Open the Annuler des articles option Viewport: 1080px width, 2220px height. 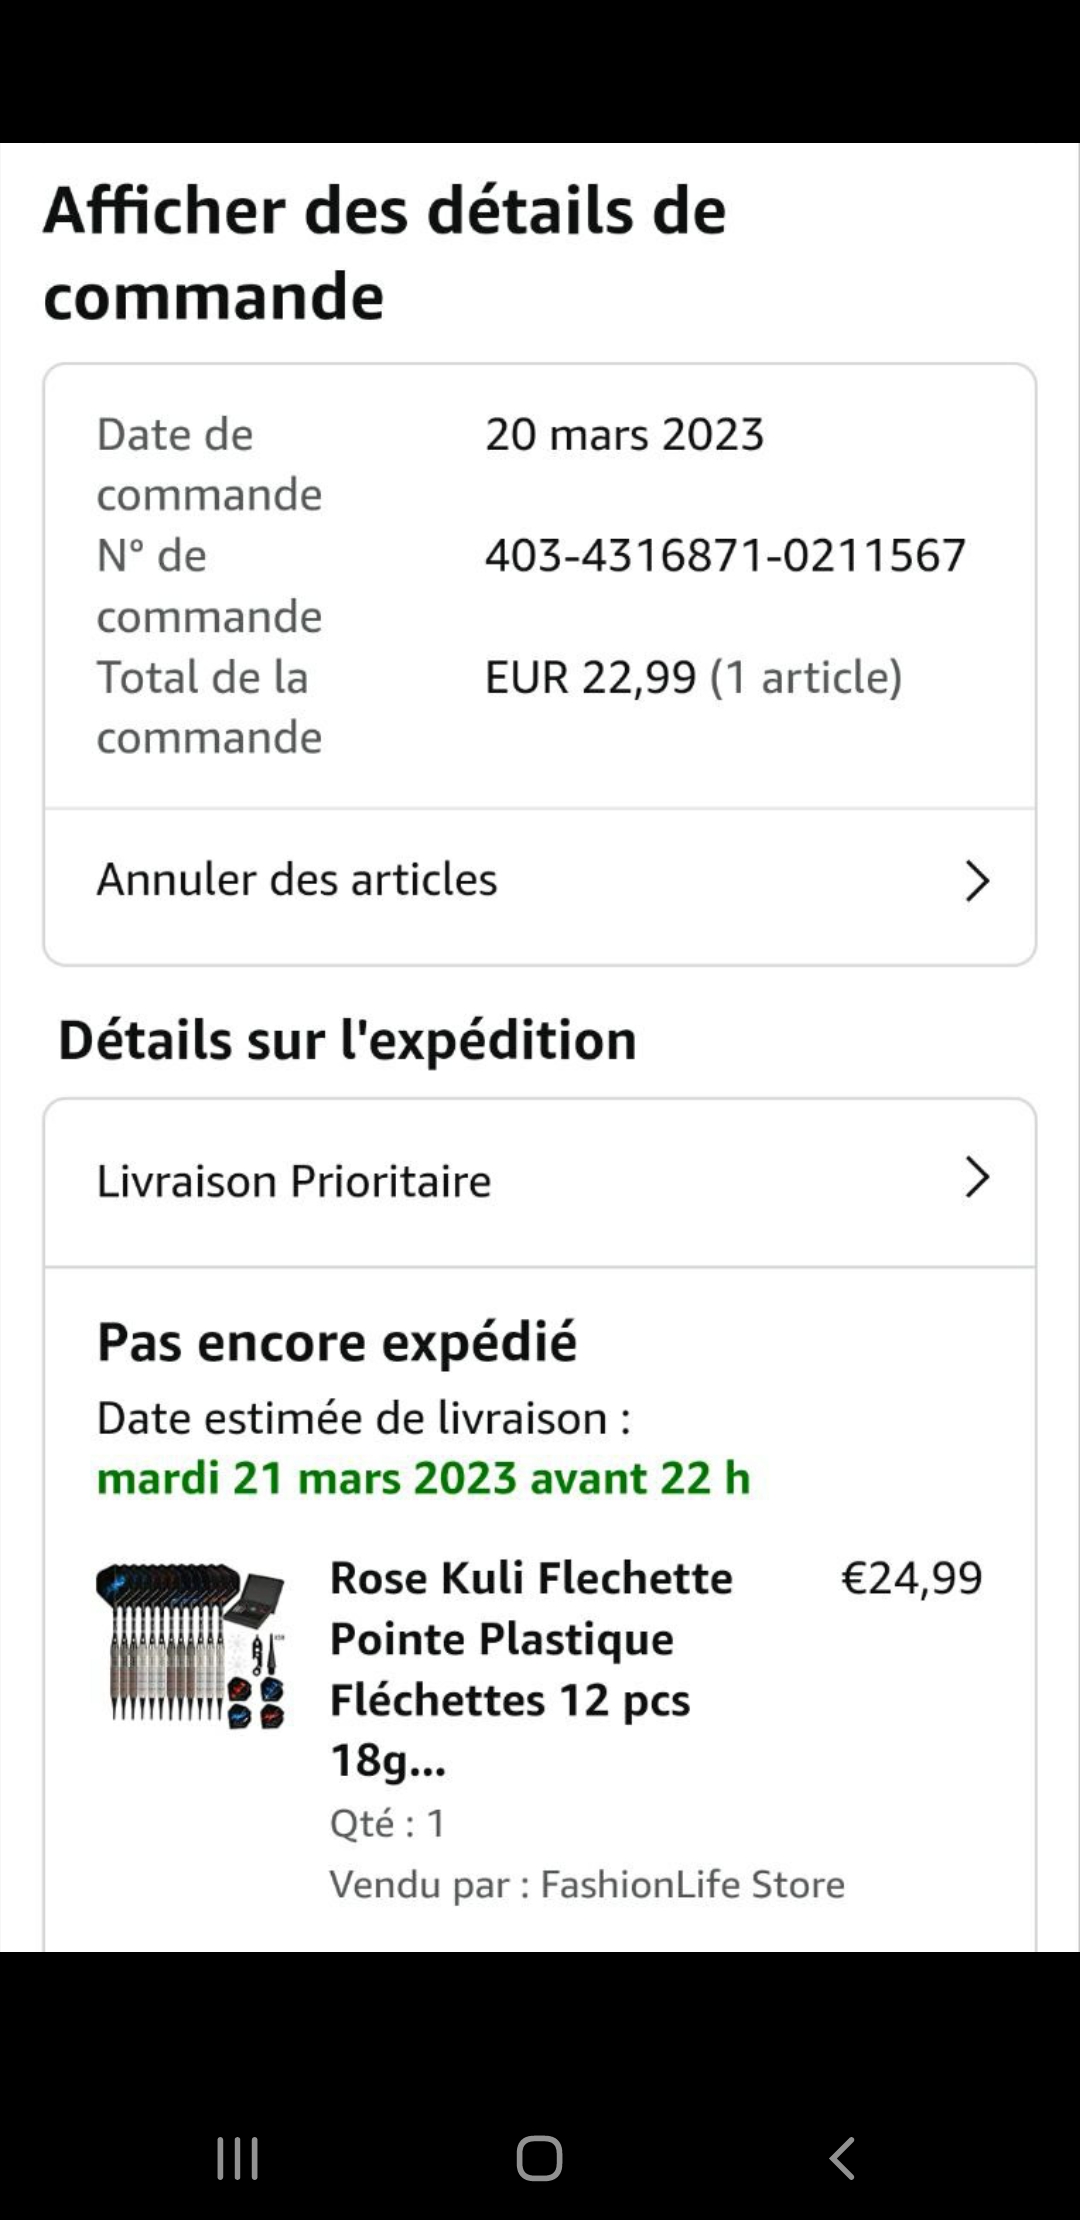(x=297, y=880)
